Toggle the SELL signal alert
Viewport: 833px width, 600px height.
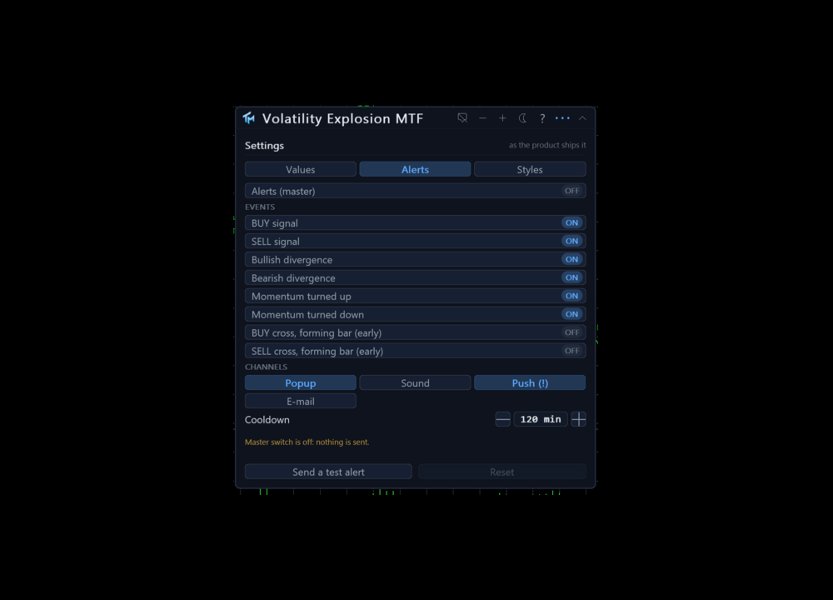[x=415, y=241]
